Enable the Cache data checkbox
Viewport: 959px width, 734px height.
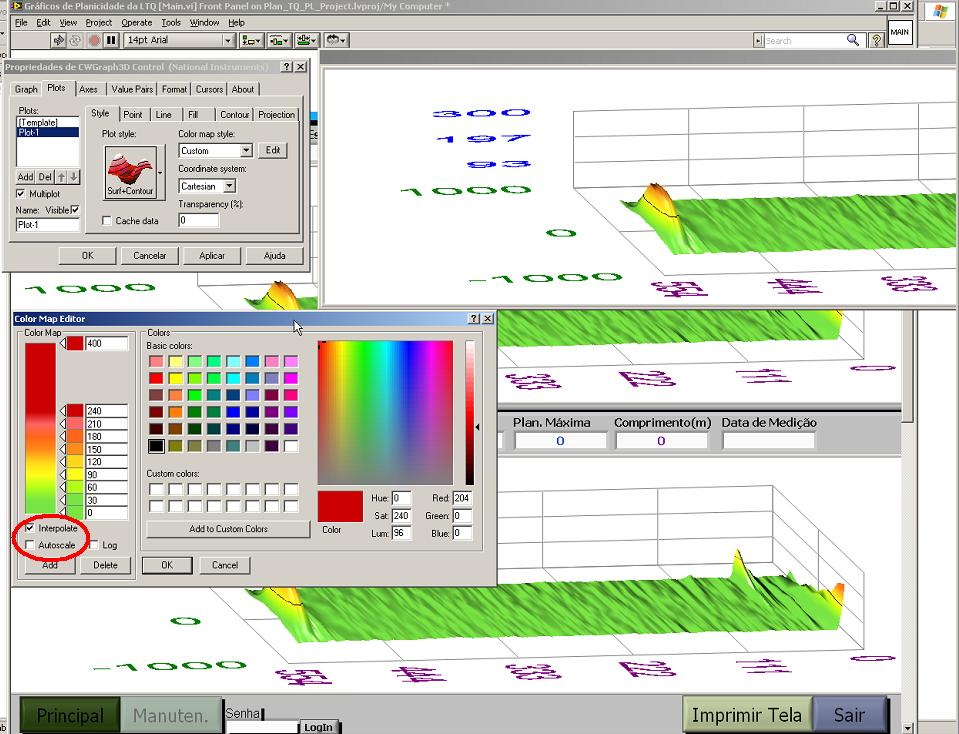pyautogui.click(x=107, y=221)
